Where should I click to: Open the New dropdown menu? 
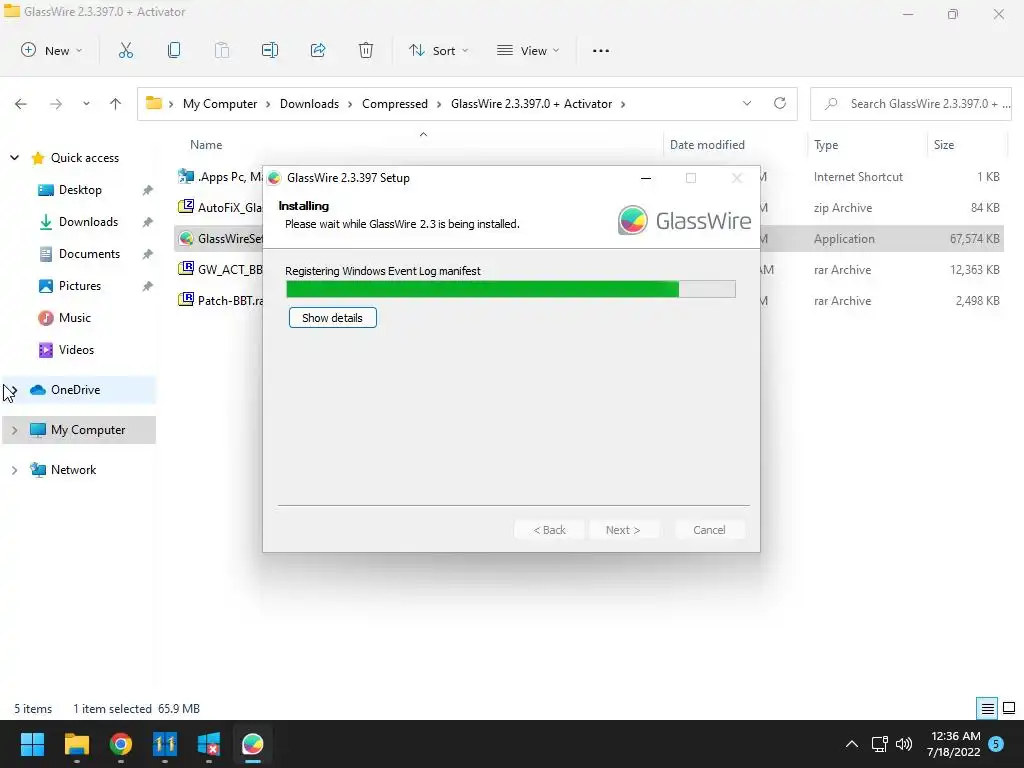point(52,50)
